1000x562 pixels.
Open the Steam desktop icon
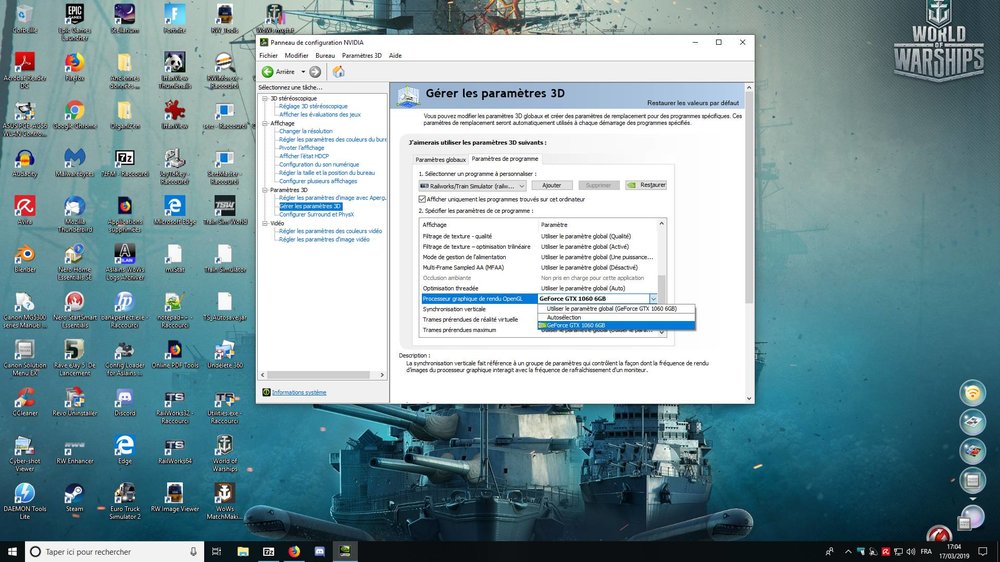(x=75, y=498)
